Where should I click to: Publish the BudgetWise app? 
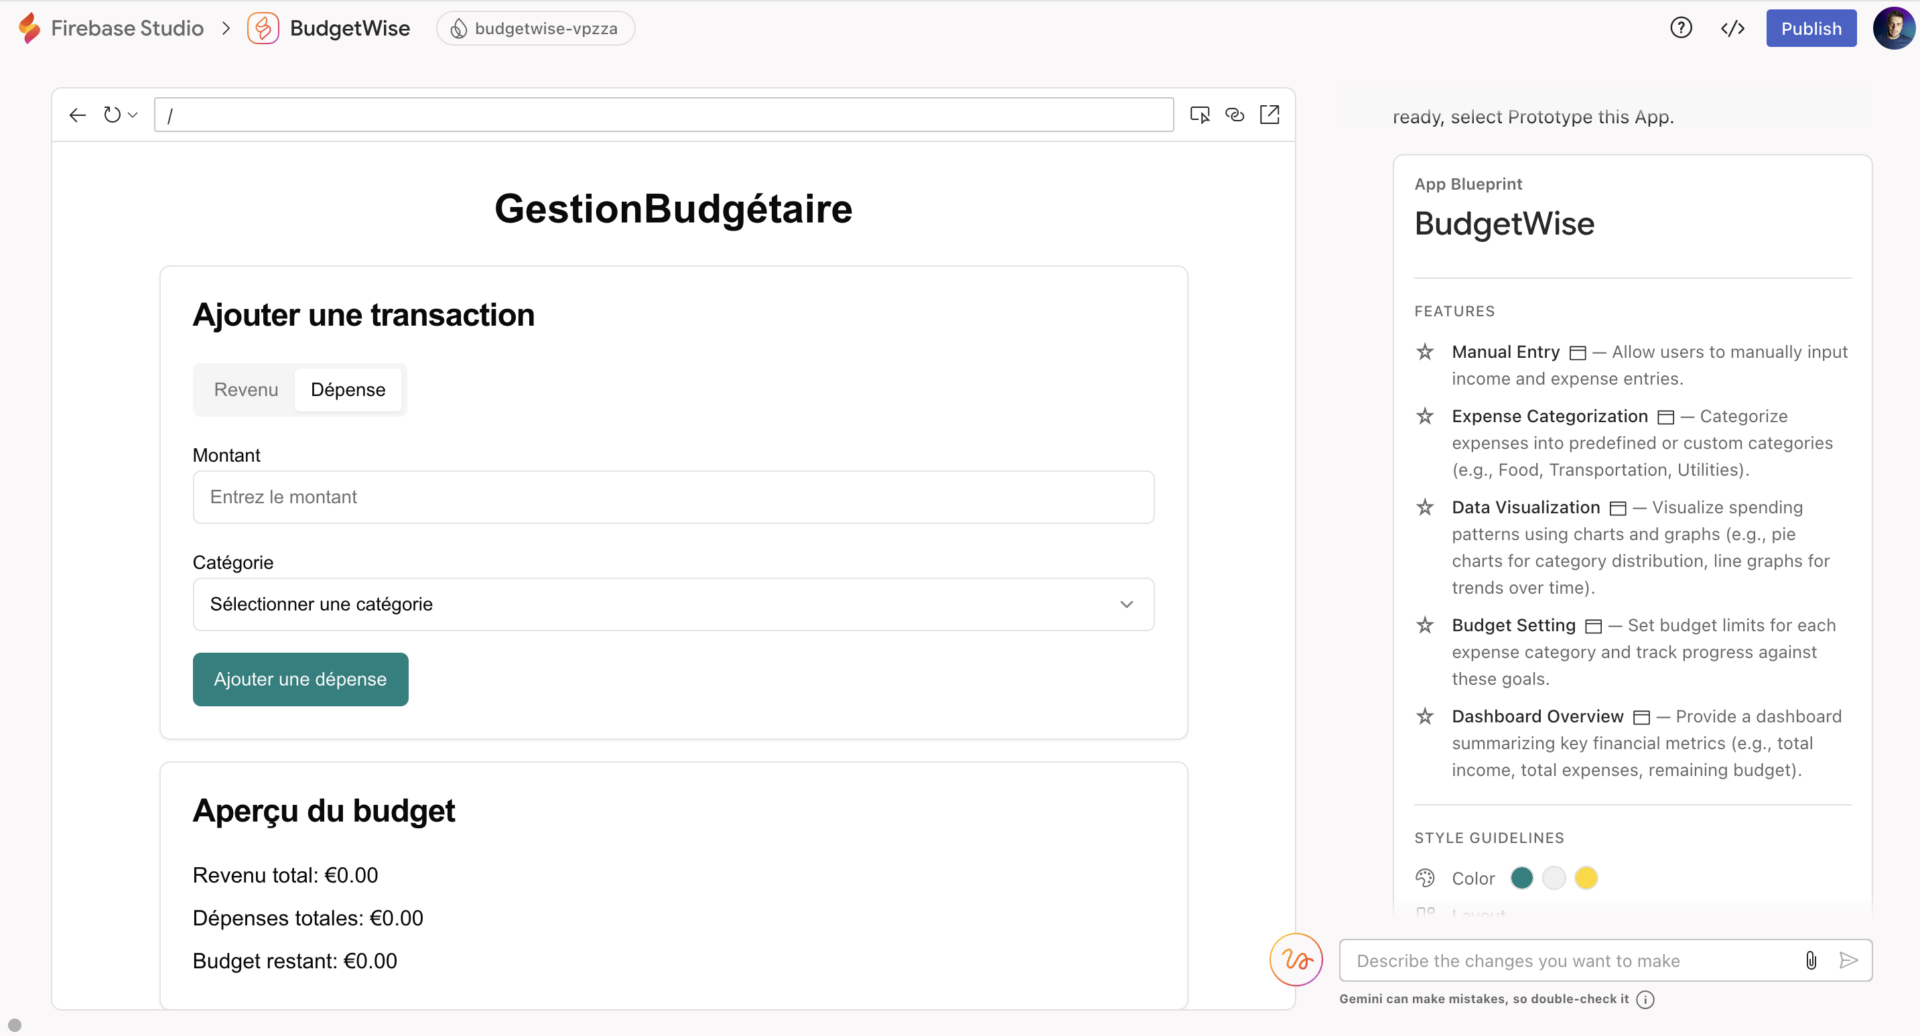click(1810, 28)
